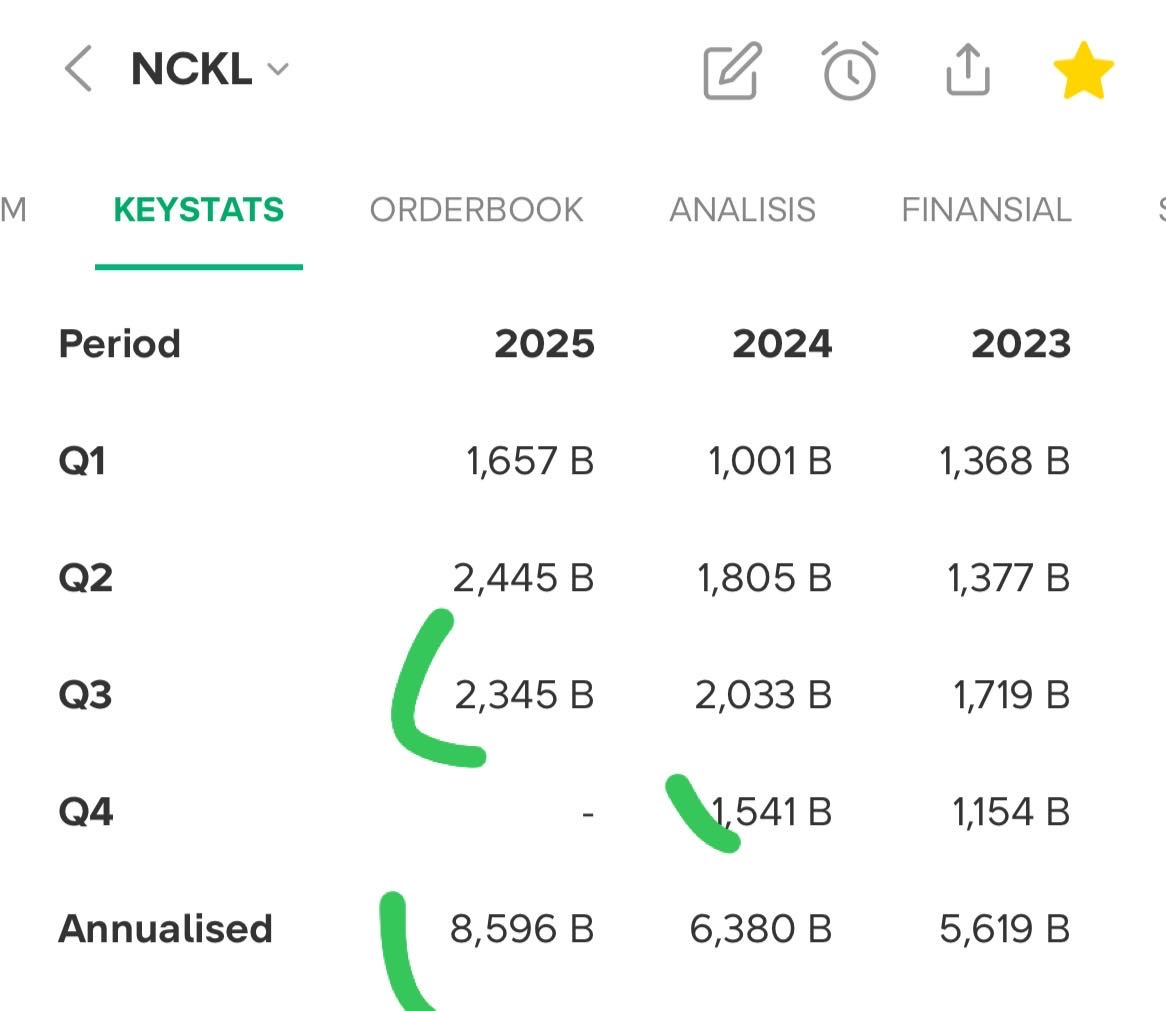This screenshot has height=1011, width=1166.
Task: Tap the back arrow icon
Action: (78, 70)
